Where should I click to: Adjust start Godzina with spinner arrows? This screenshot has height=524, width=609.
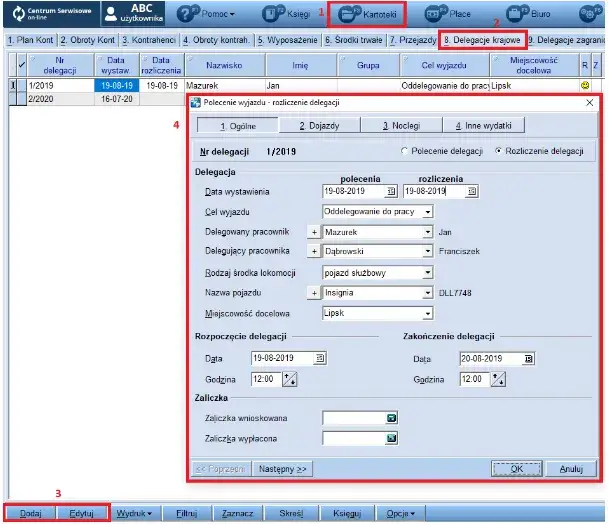pyautogui.click(x=290, y=379)
